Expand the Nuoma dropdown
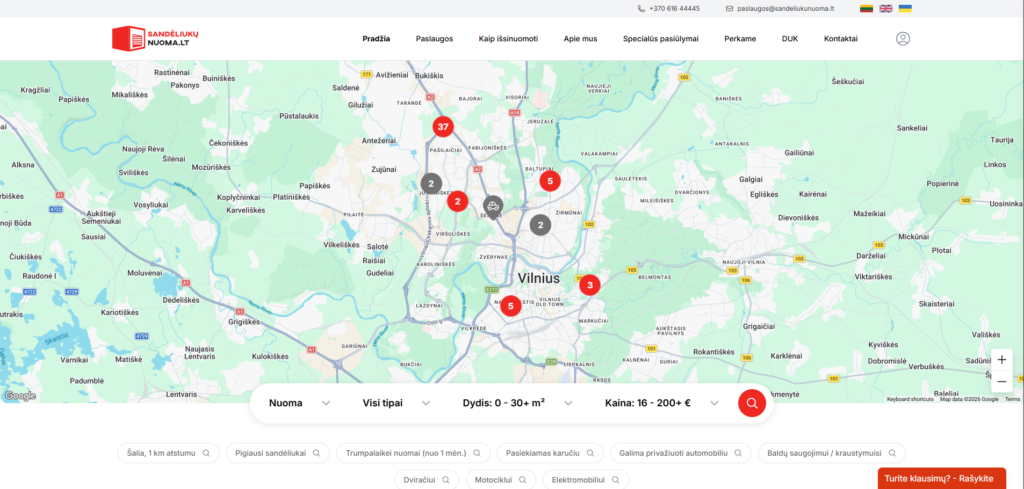This screenshot has width=1024, height=489. coord(300,403)
